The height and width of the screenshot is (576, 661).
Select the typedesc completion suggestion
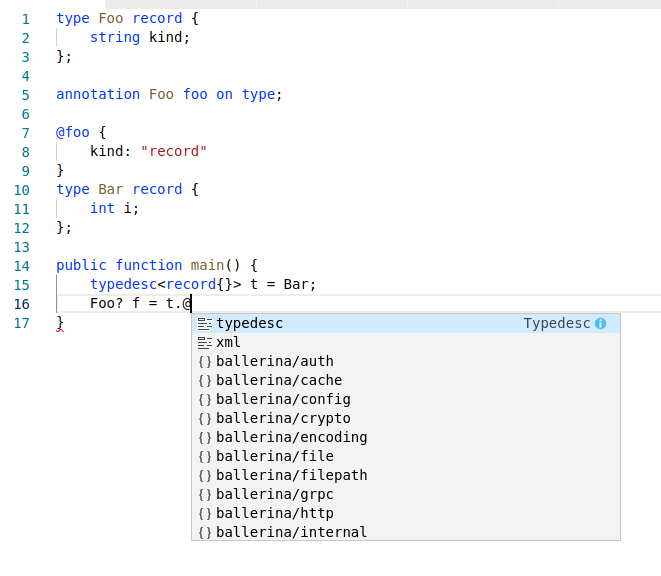click(406, 323)
